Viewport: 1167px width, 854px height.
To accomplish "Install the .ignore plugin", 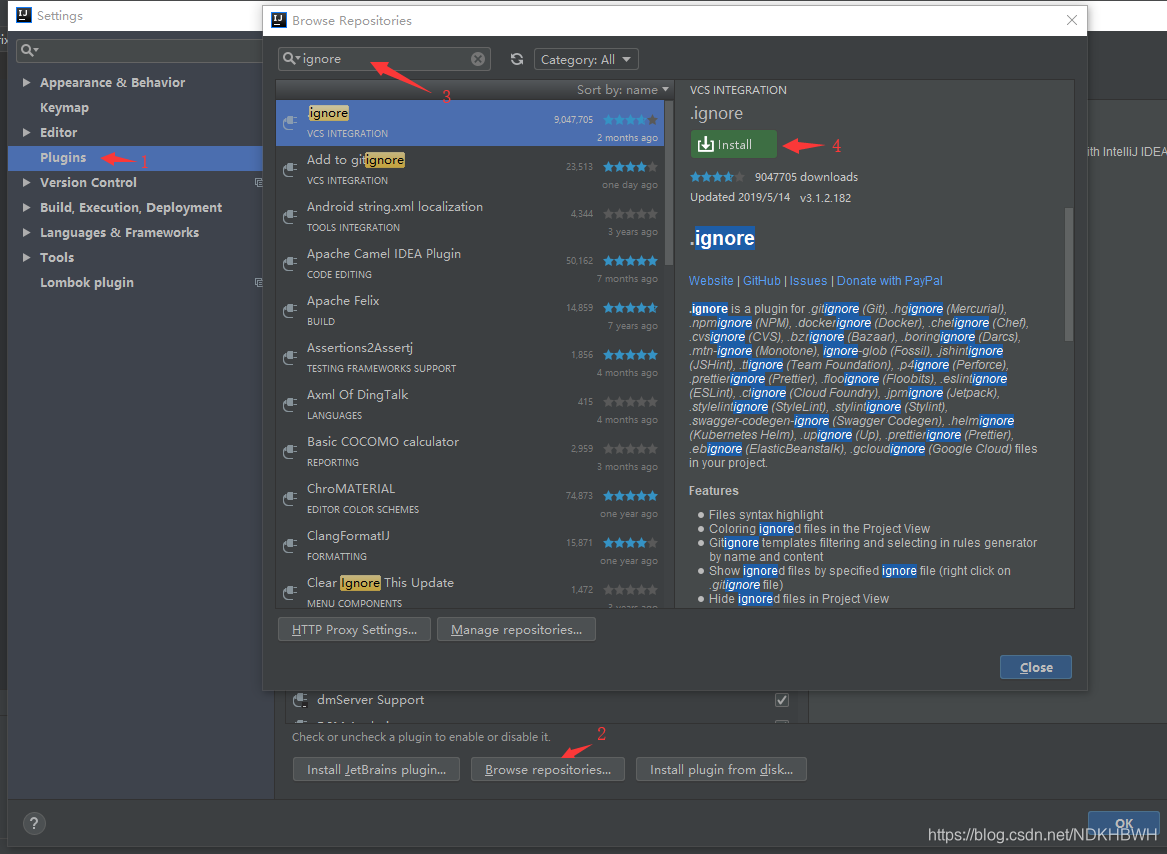I will coord(733,144).
